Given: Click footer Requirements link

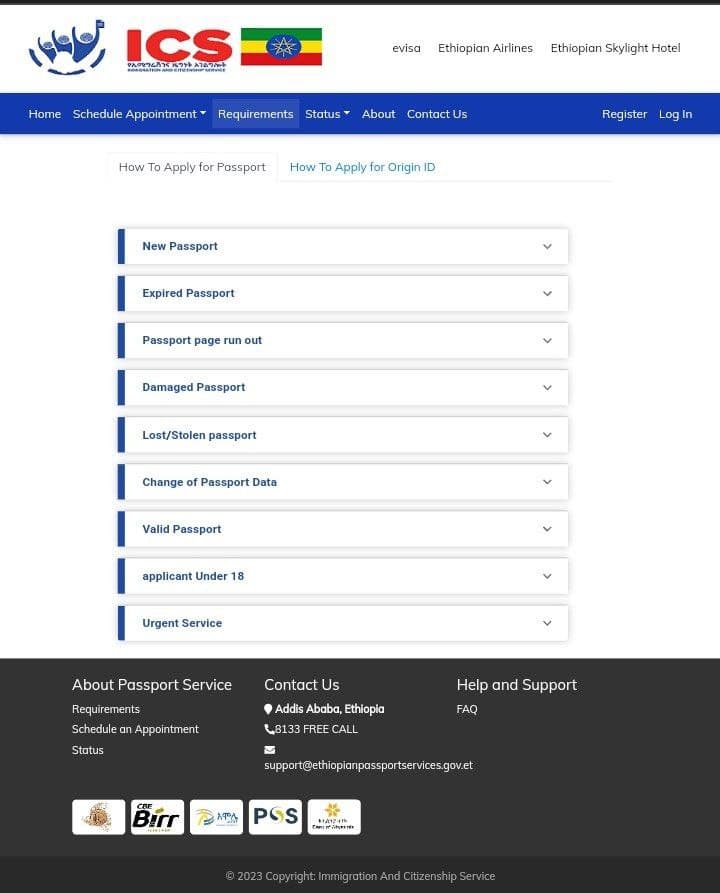Looking at the screenshot, I should pos(106,709).
